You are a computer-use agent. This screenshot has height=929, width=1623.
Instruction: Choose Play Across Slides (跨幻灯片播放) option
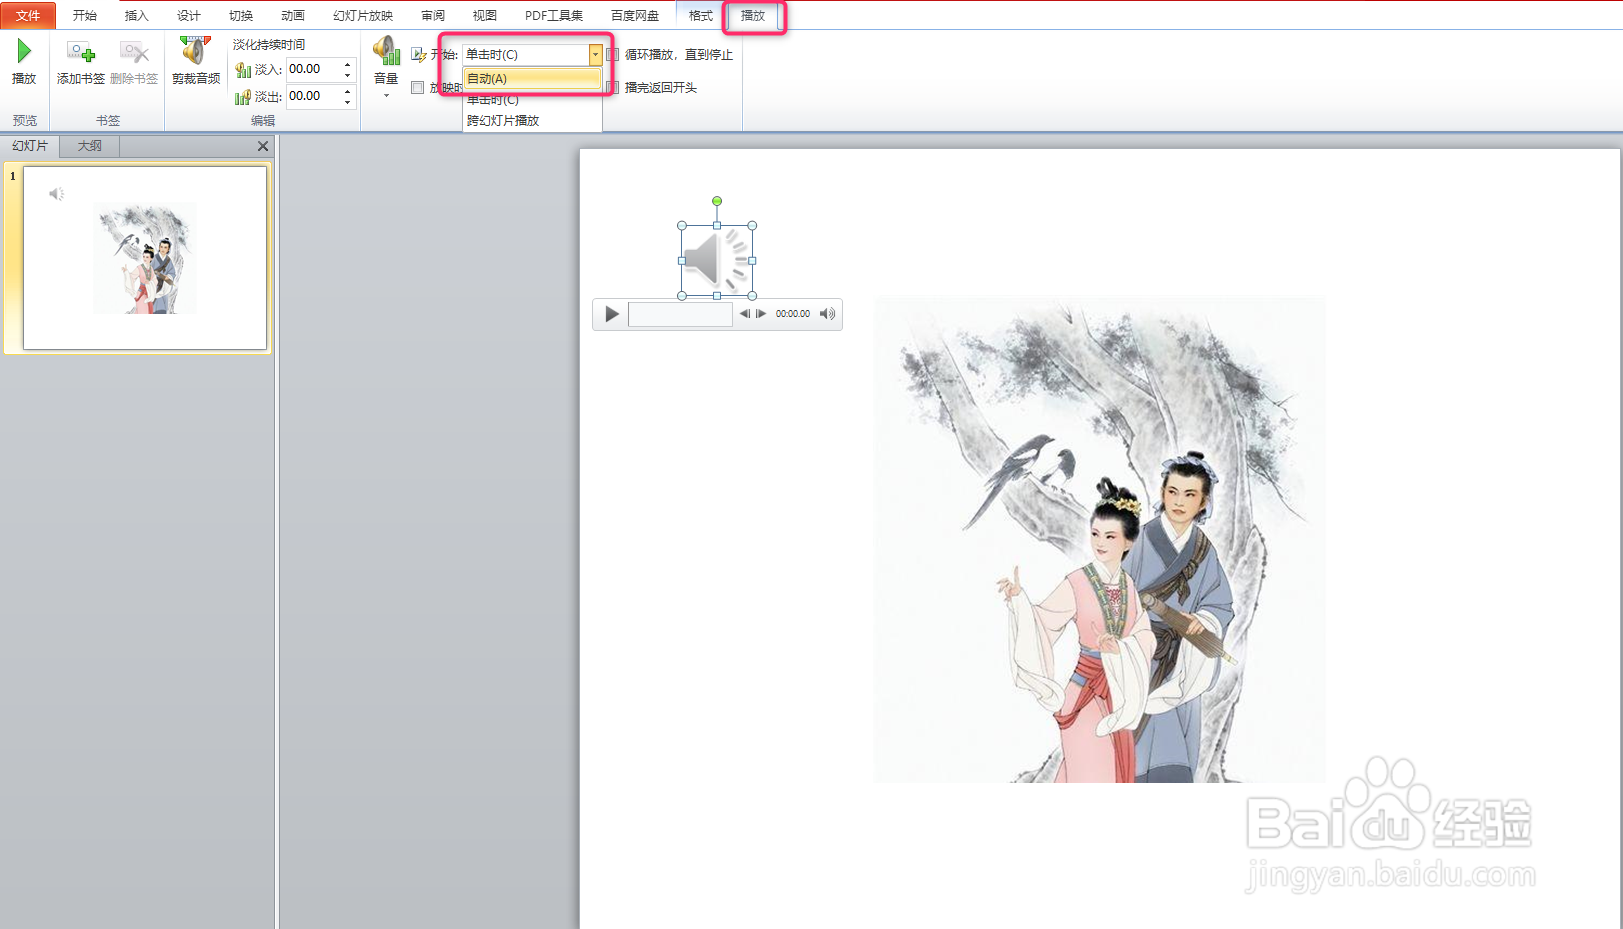532,120
